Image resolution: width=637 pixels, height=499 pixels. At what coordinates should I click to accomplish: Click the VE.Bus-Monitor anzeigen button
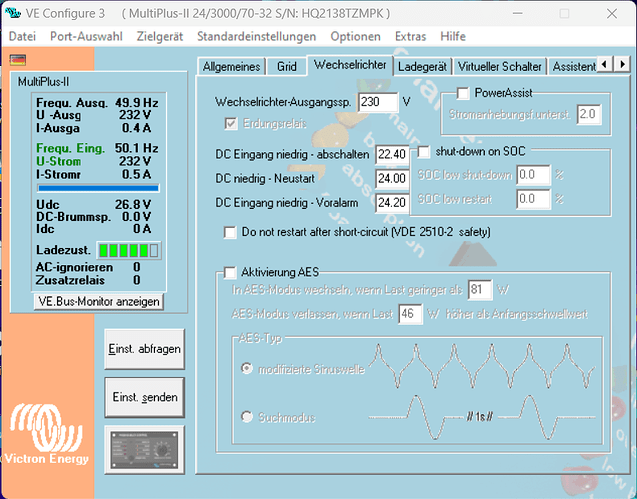point(98,300)
